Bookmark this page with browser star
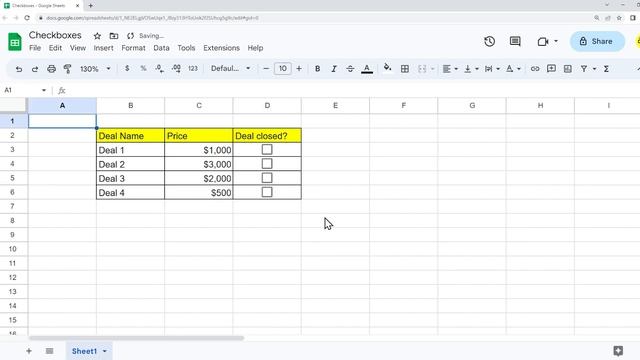Image resolution: width=640 pixels, height=360 pixels. click(619, 18)
